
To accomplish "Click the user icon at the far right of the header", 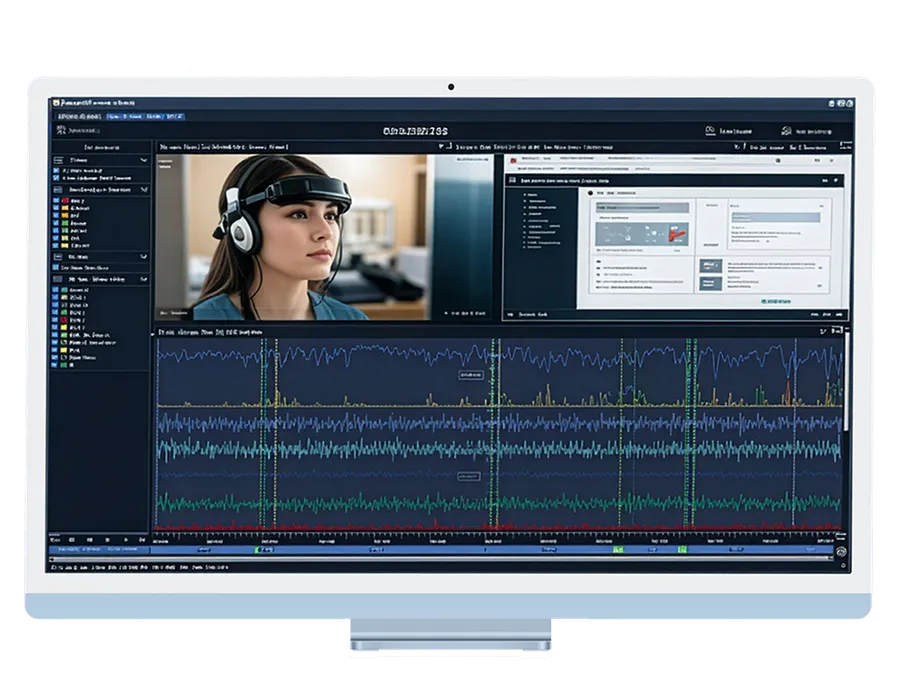I will pyautogui.click(x=787, y=130).
